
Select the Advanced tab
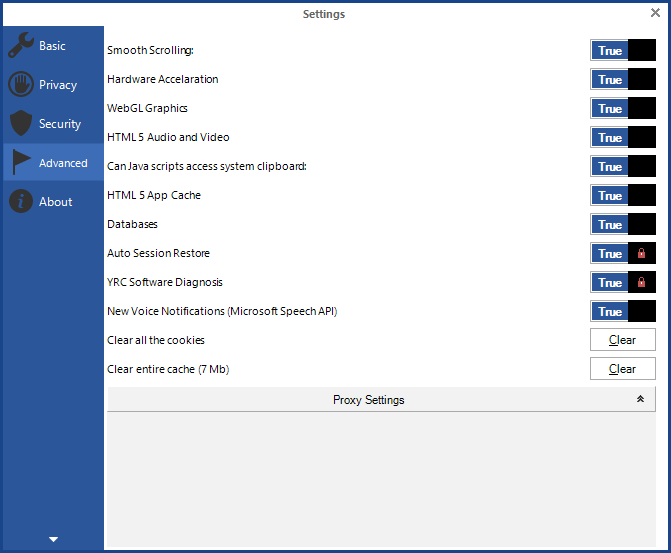pyautogui.click(x=53, y=162)
